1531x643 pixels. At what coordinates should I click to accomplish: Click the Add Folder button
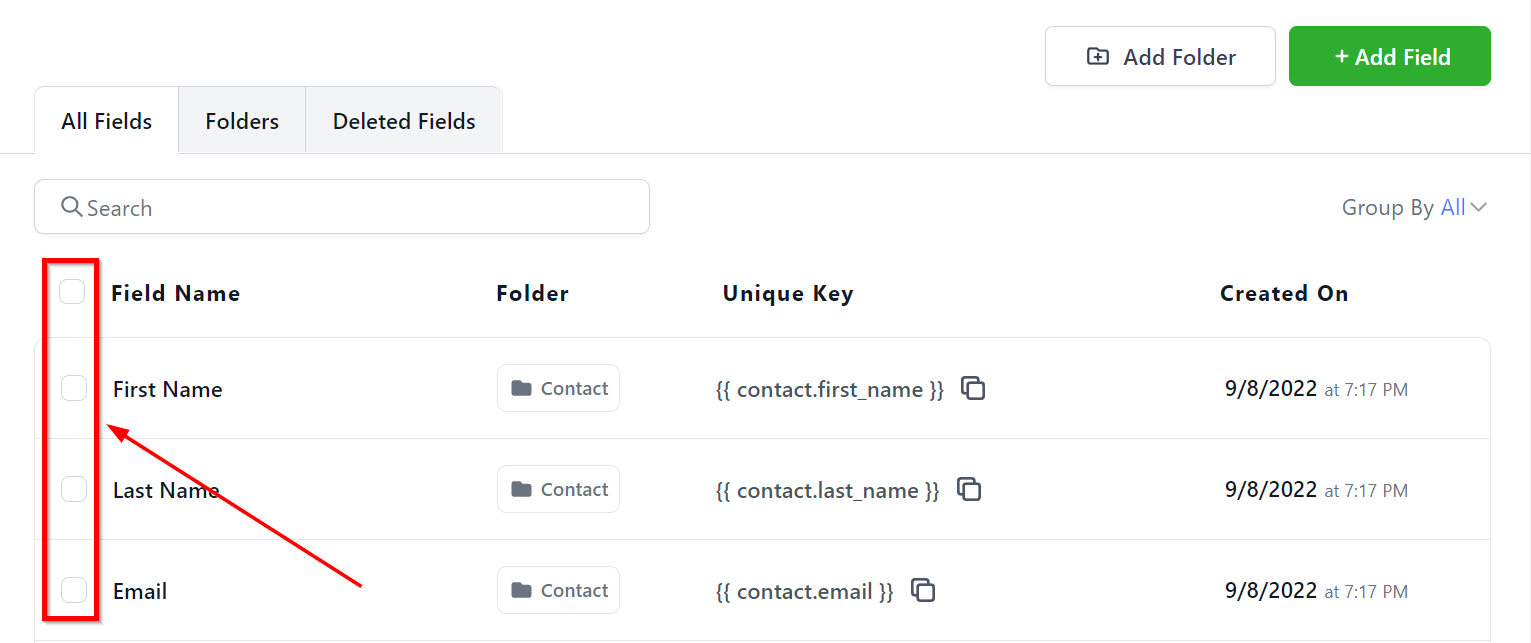(1160, 57)
